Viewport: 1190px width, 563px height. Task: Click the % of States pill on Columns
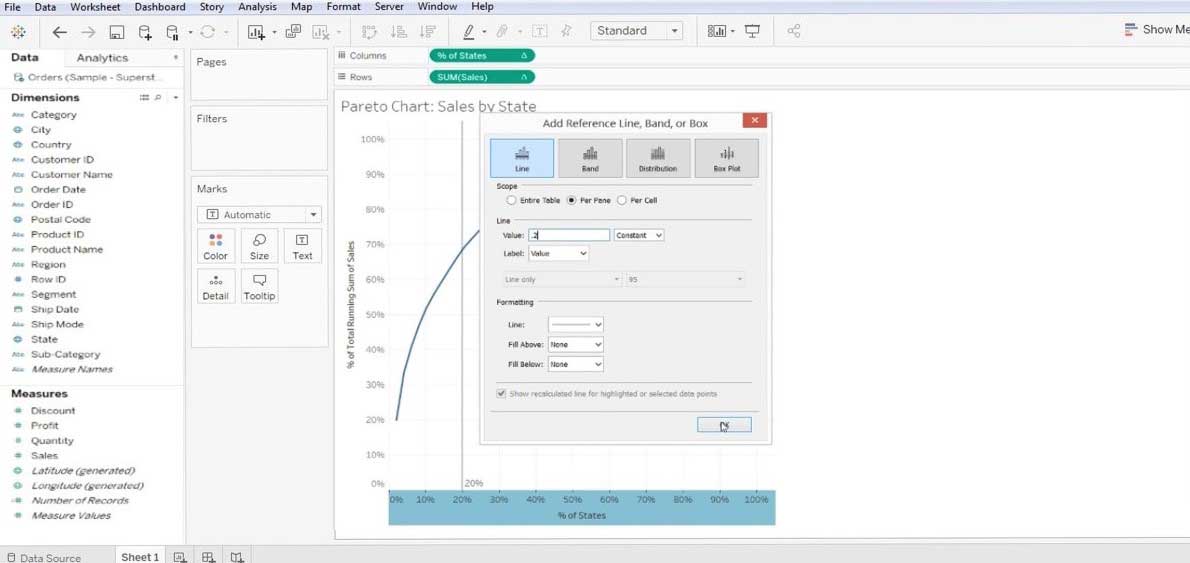482,55
